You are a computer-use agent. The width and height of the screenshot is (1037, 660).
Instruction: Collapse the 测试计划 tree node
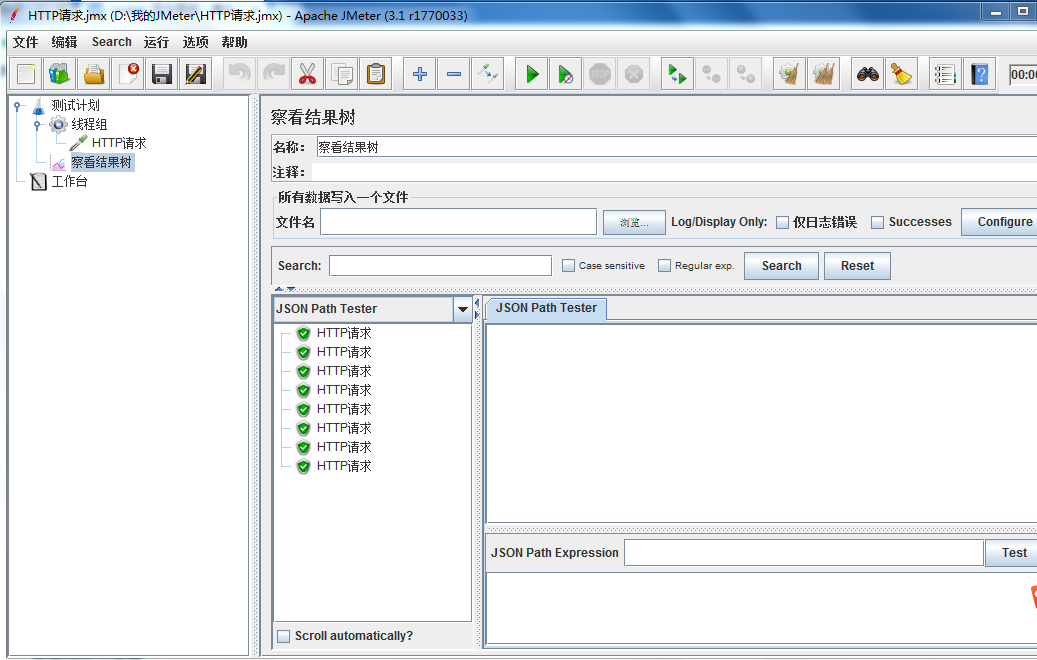click(18, 105)
